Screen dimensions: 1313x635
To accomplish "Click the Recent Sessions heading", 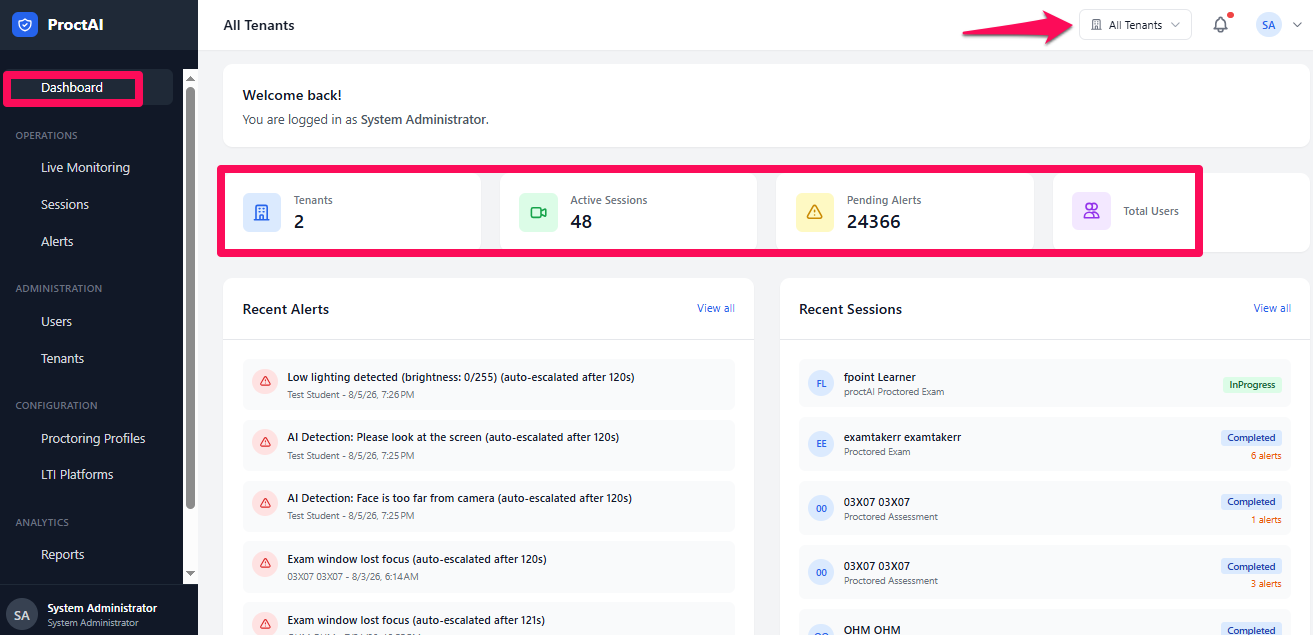I will pos(850,309).
